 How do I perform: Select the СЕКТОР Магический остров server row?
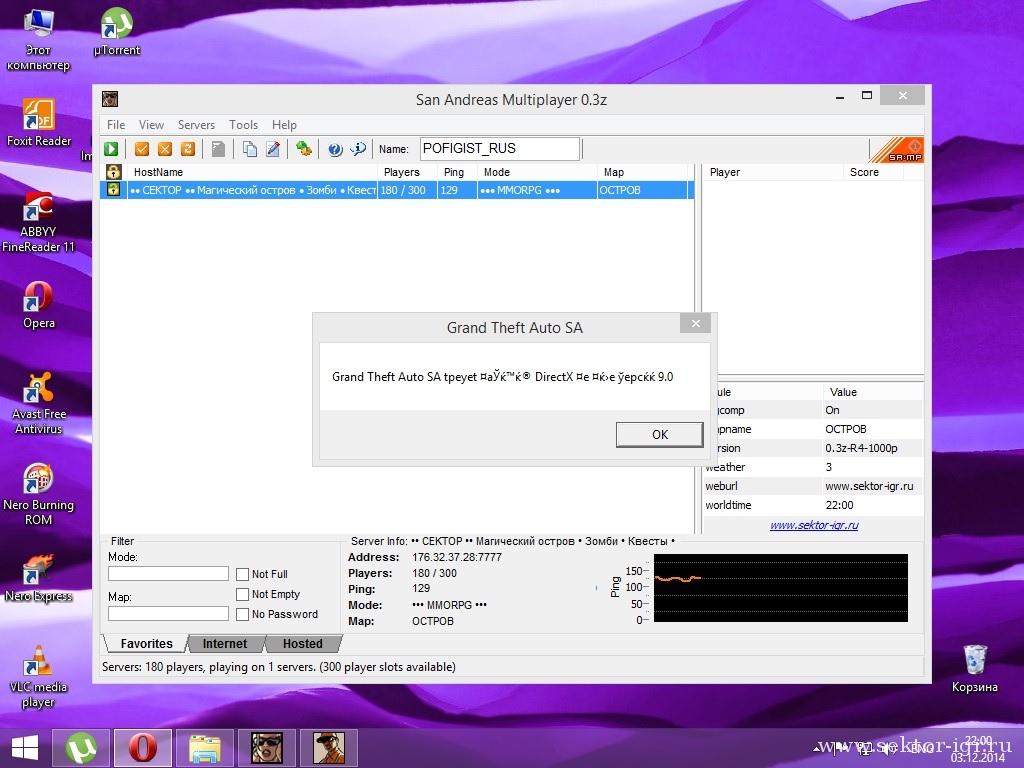(x=396, y=190)
